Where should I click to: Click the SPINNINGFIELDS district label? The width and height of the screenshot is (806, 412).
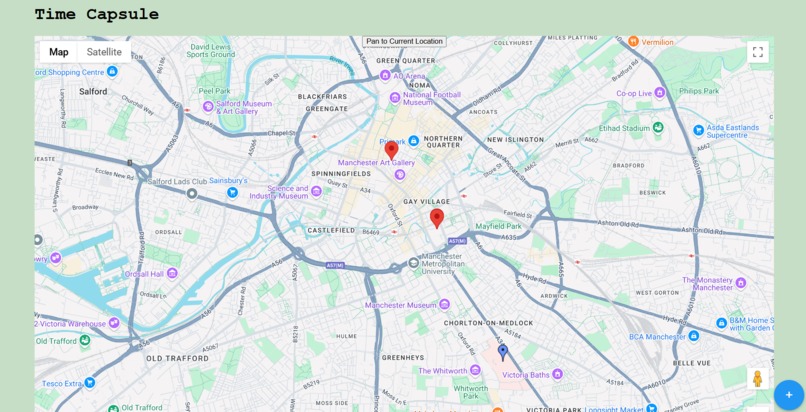click(x=341, y=174)
